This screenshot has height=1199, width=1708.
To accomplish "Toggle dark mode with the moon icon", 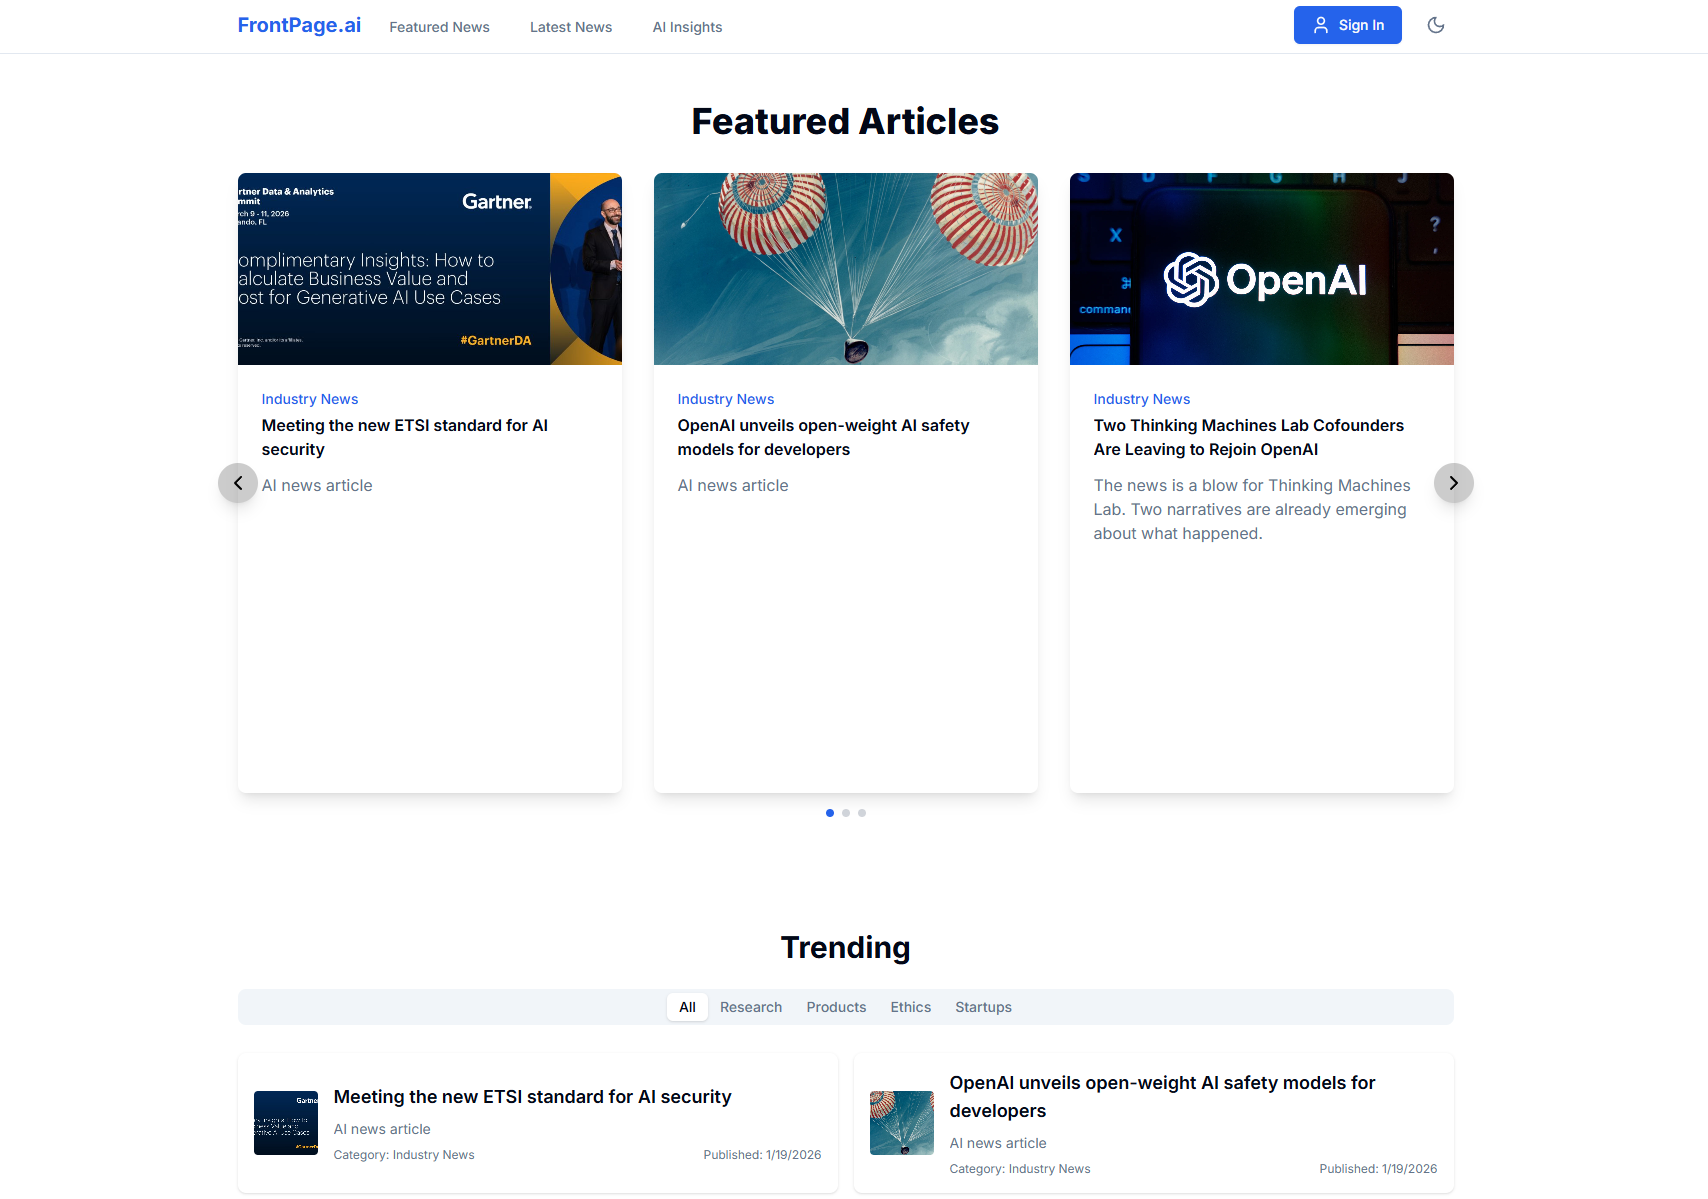I will coord(1436,25).
